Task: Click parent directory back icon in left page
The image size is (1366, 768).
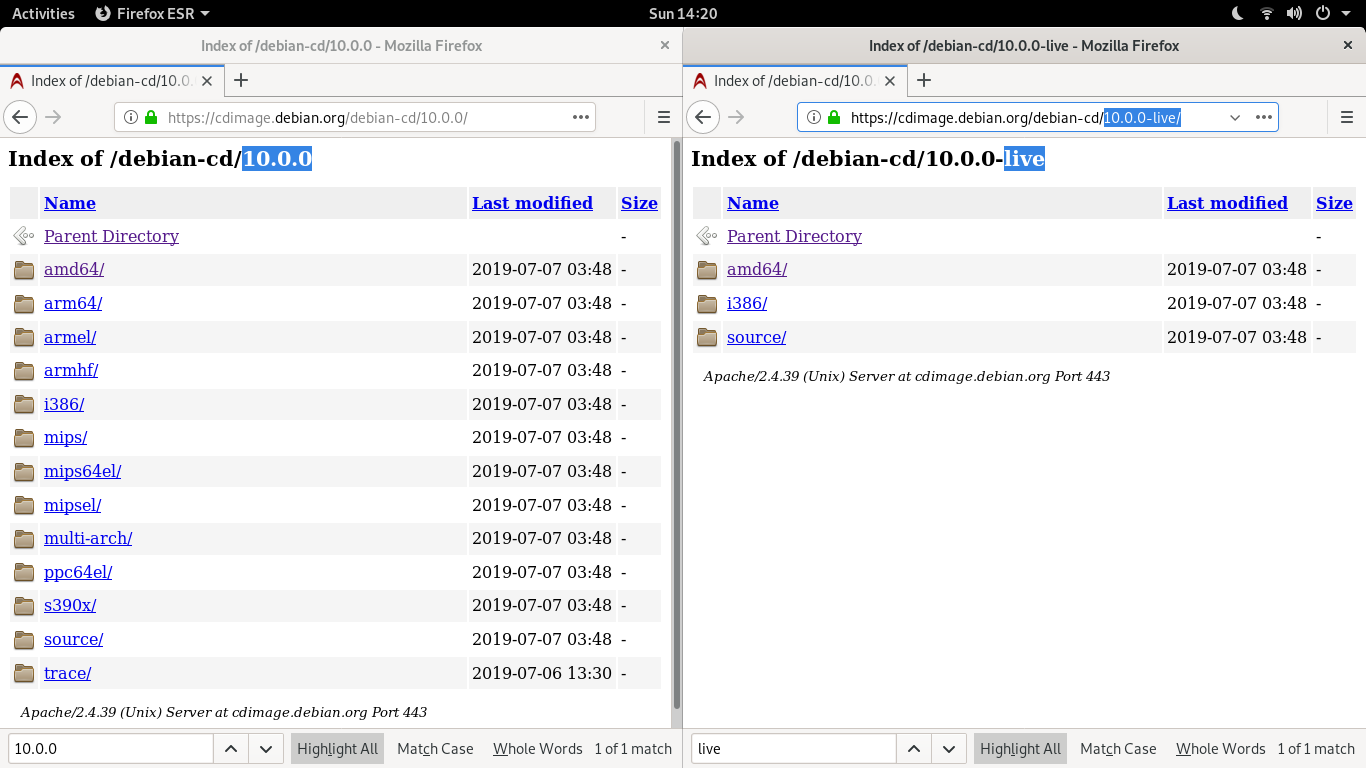Action: (24, 236)
